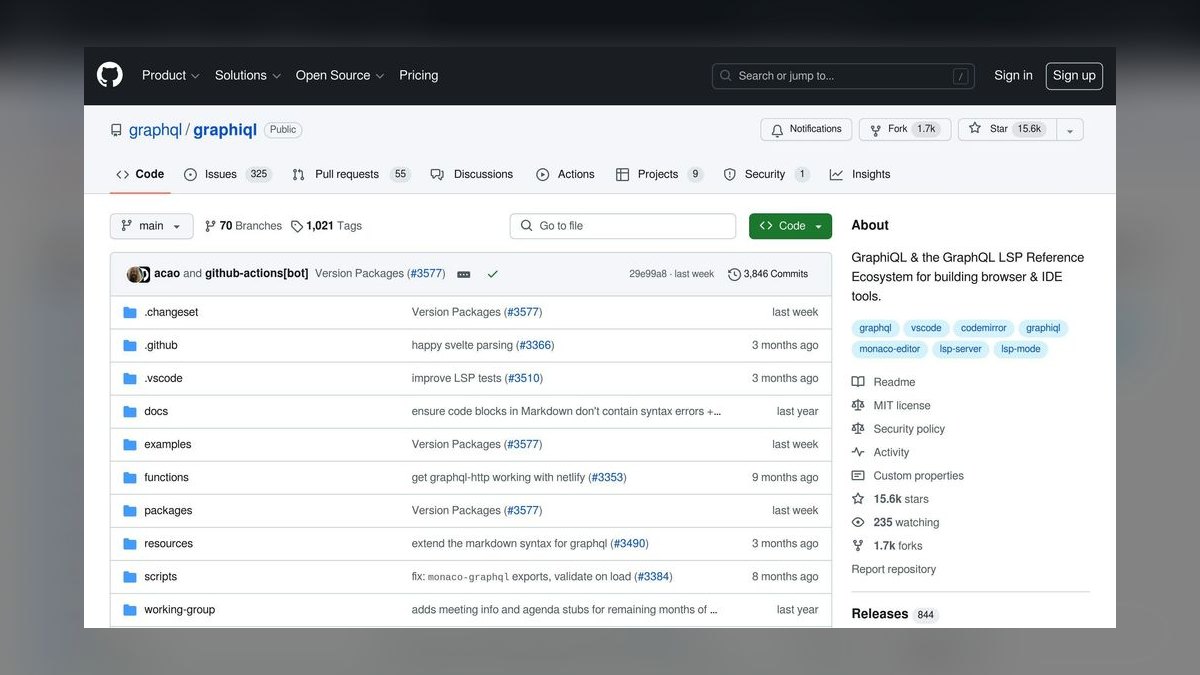The image size is (1200, 675).
Task: Focus the Go to file field
Action: 622,226
